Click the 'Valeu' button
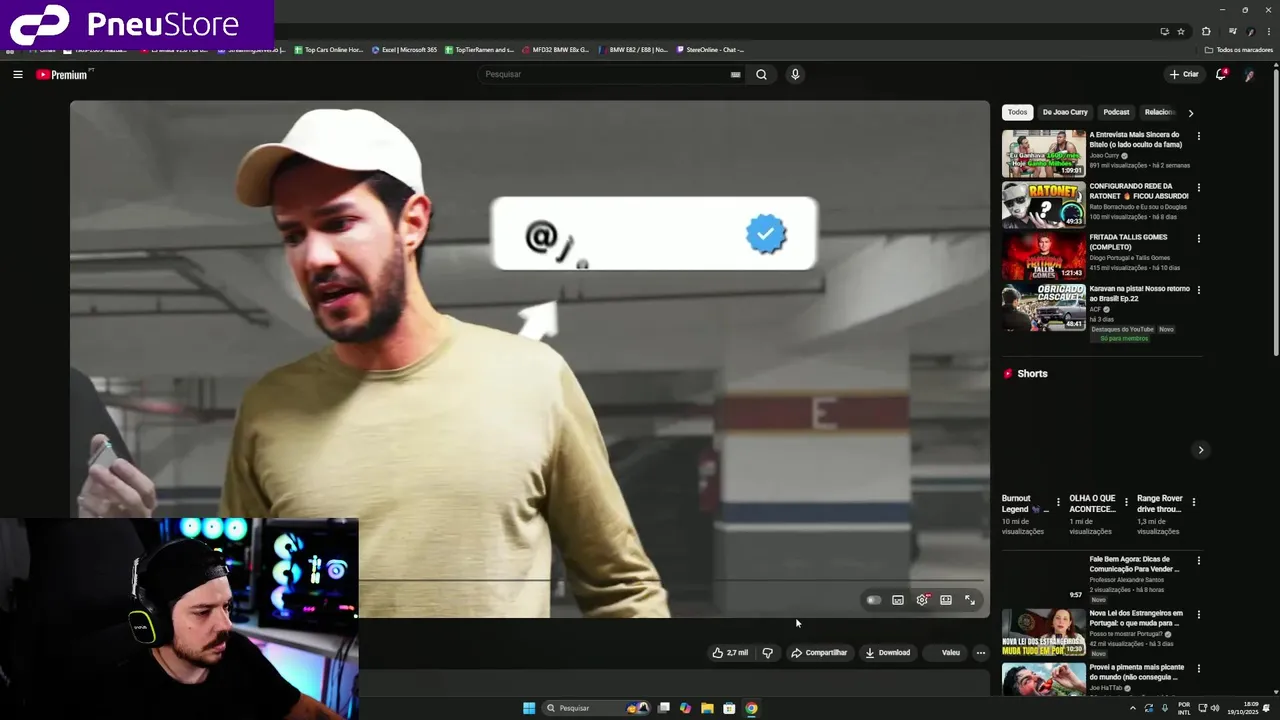The width and height of the screenshot is (1280, 720). 946,653
